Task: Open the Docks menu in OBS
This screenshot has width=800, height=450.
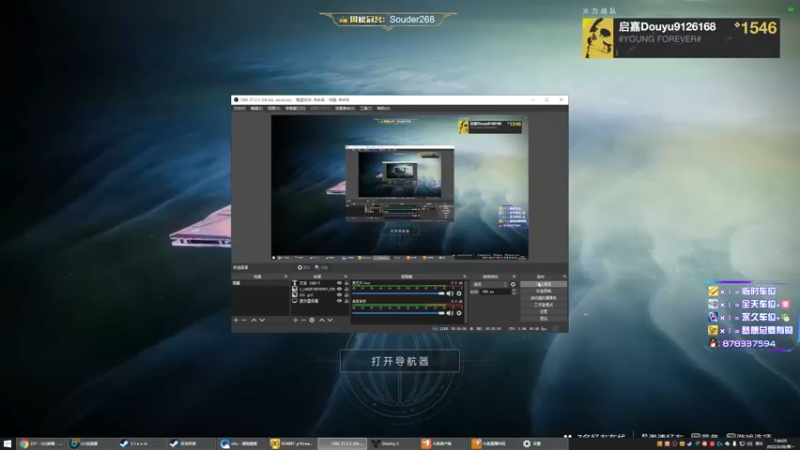Action: coord(295,108)
